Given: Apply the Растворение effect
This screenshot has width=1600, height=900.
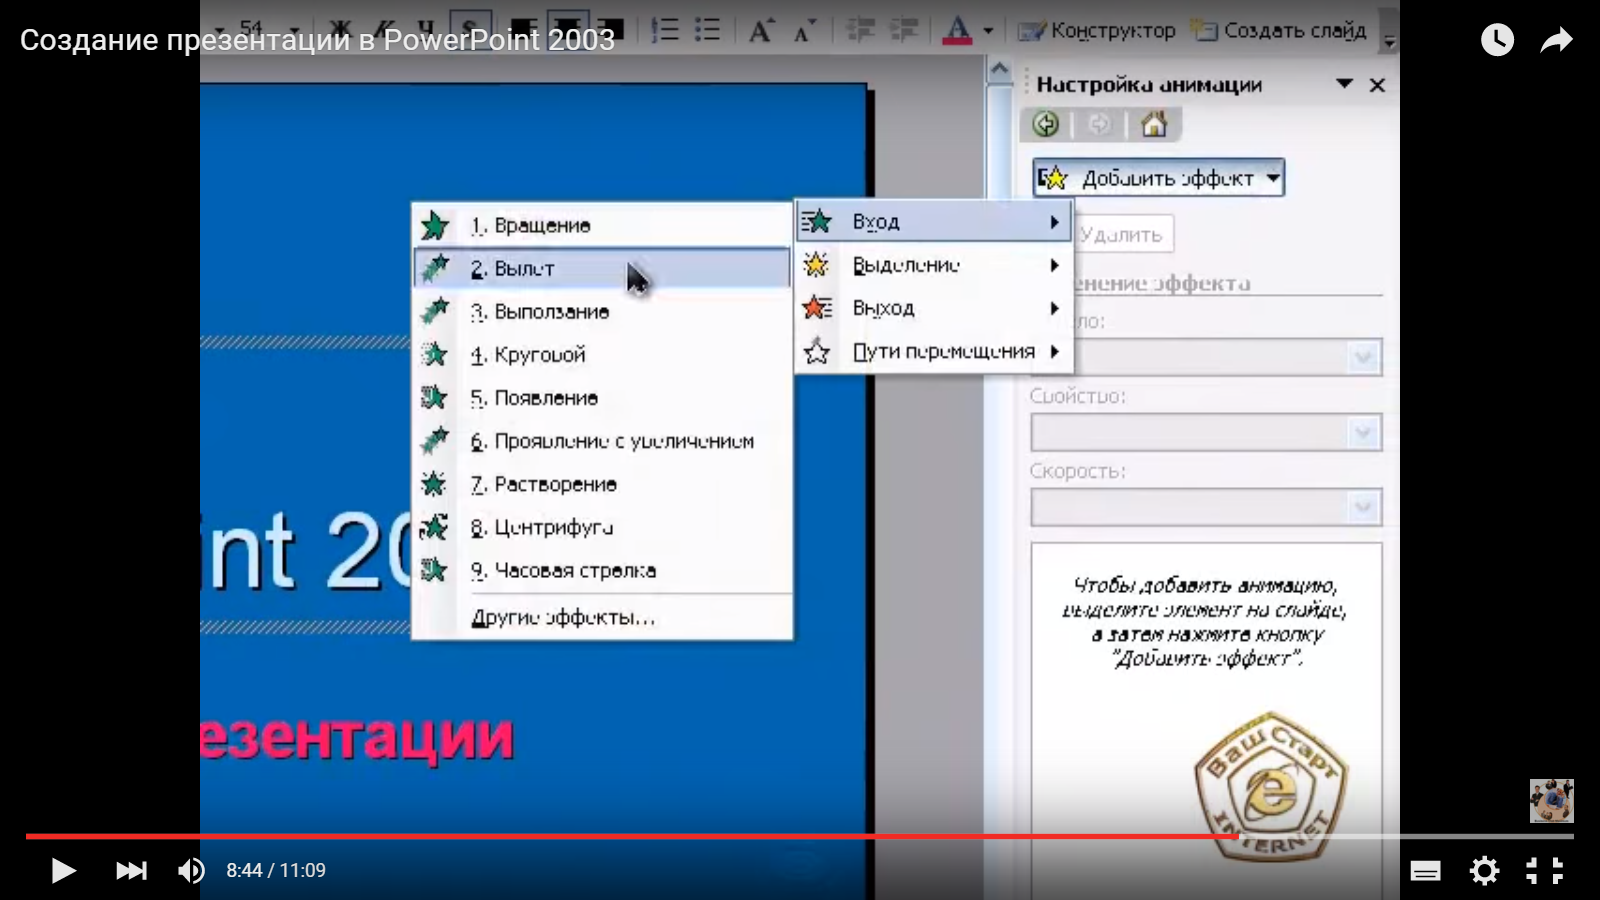Looking at the screenshot, I should point(602,484).
